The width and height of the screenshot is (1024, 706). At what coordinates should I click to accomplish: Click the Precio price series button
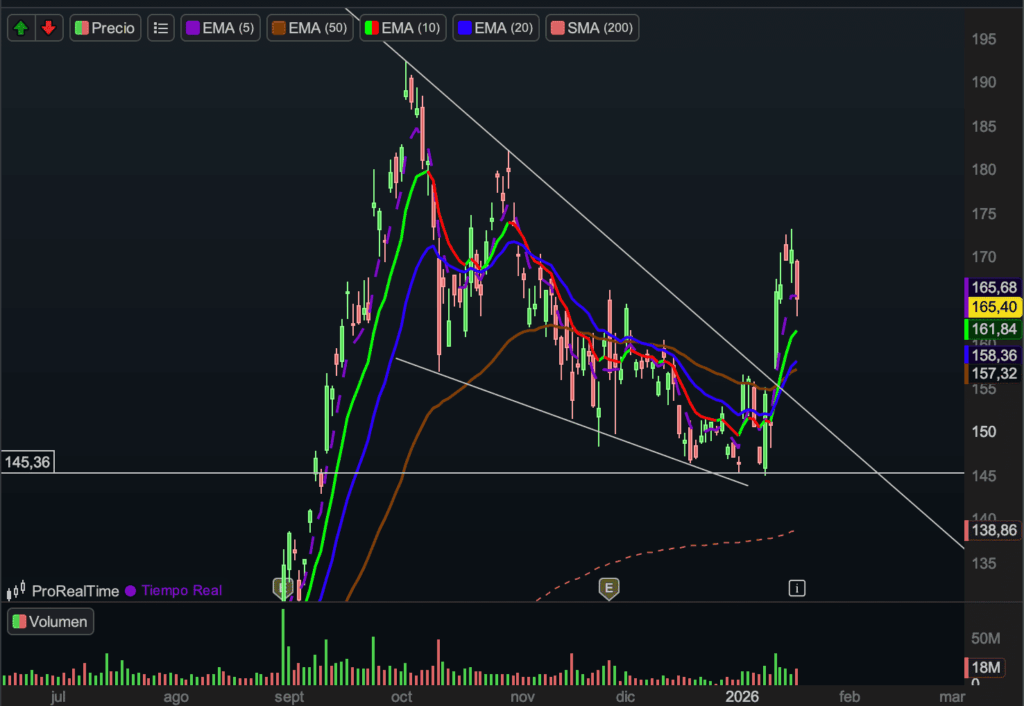[105, 28]
